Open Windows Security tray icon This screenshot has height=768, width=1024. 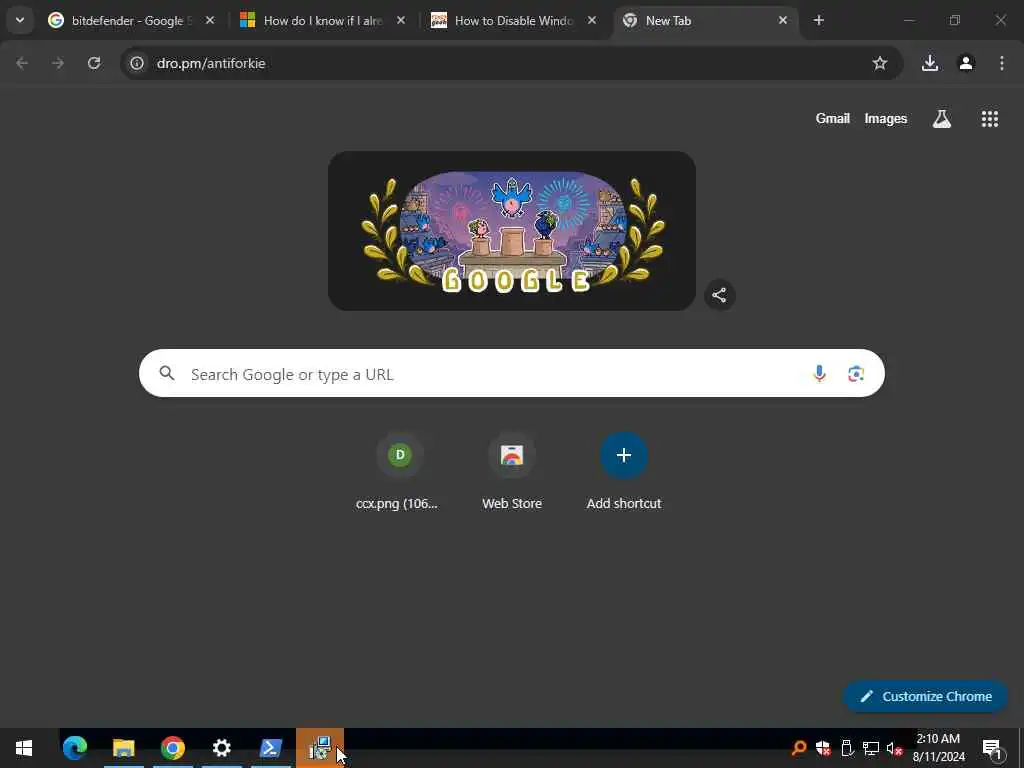(823, 748)
